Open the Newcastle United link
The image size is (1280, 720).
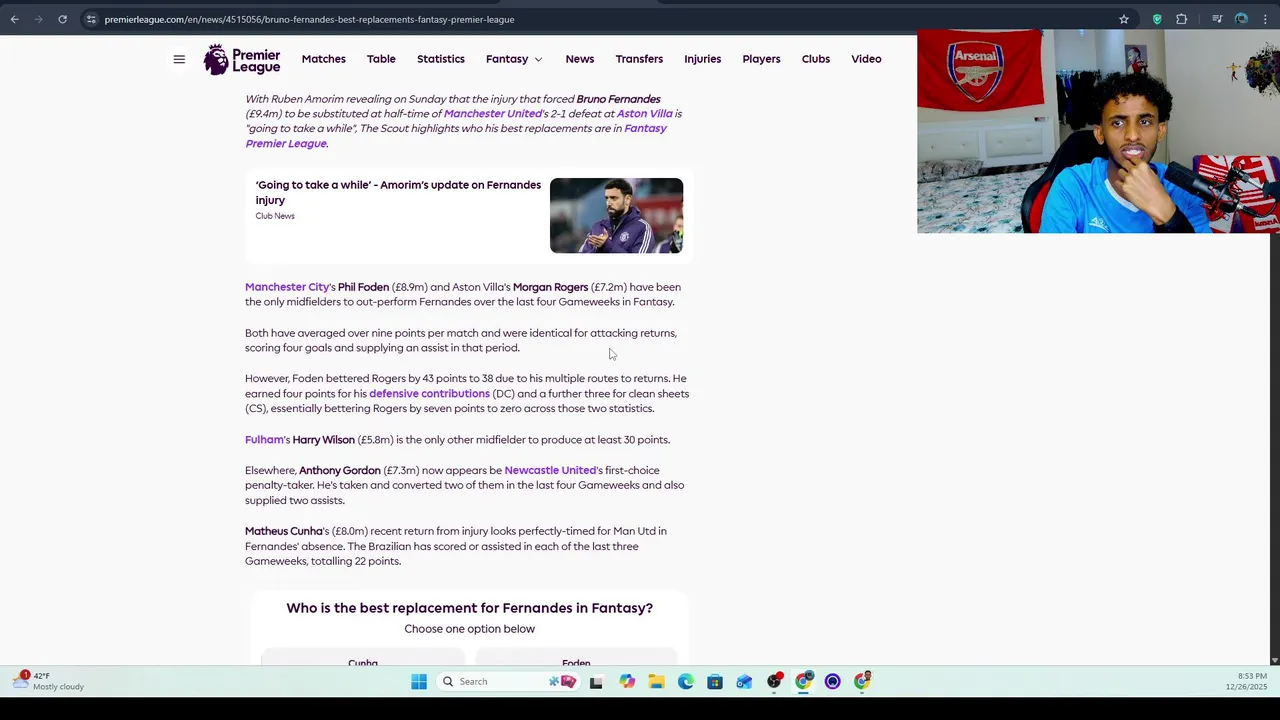550,470
